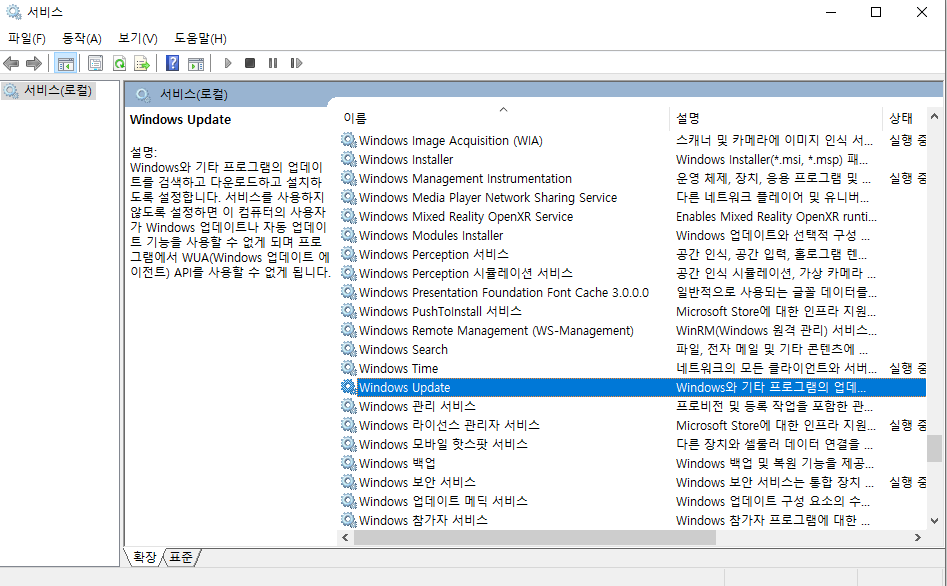Viewport: 947px width, 586px height.
Task: Switch to the 확장 tab
Action: click(x=144, y=556)
